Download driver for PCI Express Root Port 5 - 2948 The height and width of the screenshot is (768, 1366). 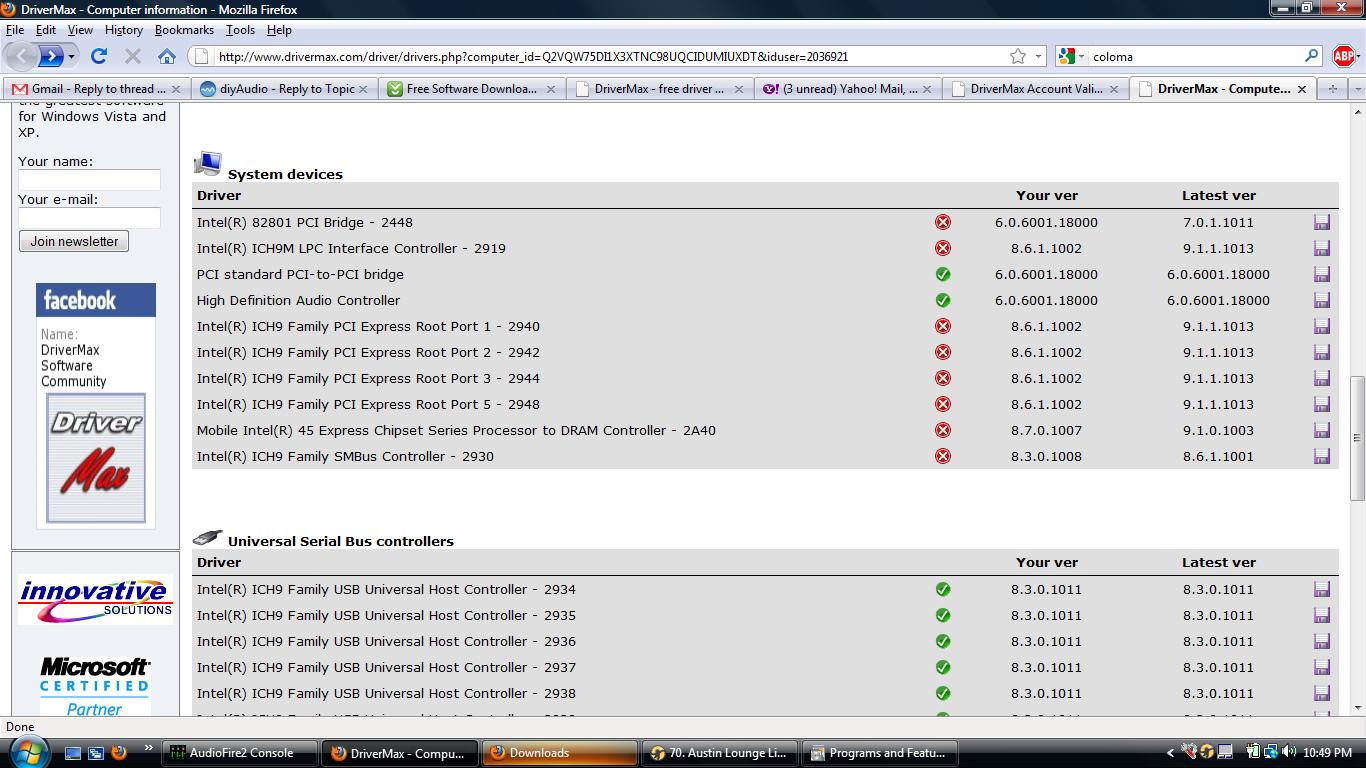pyautogui.click(x=1321, y=404)
